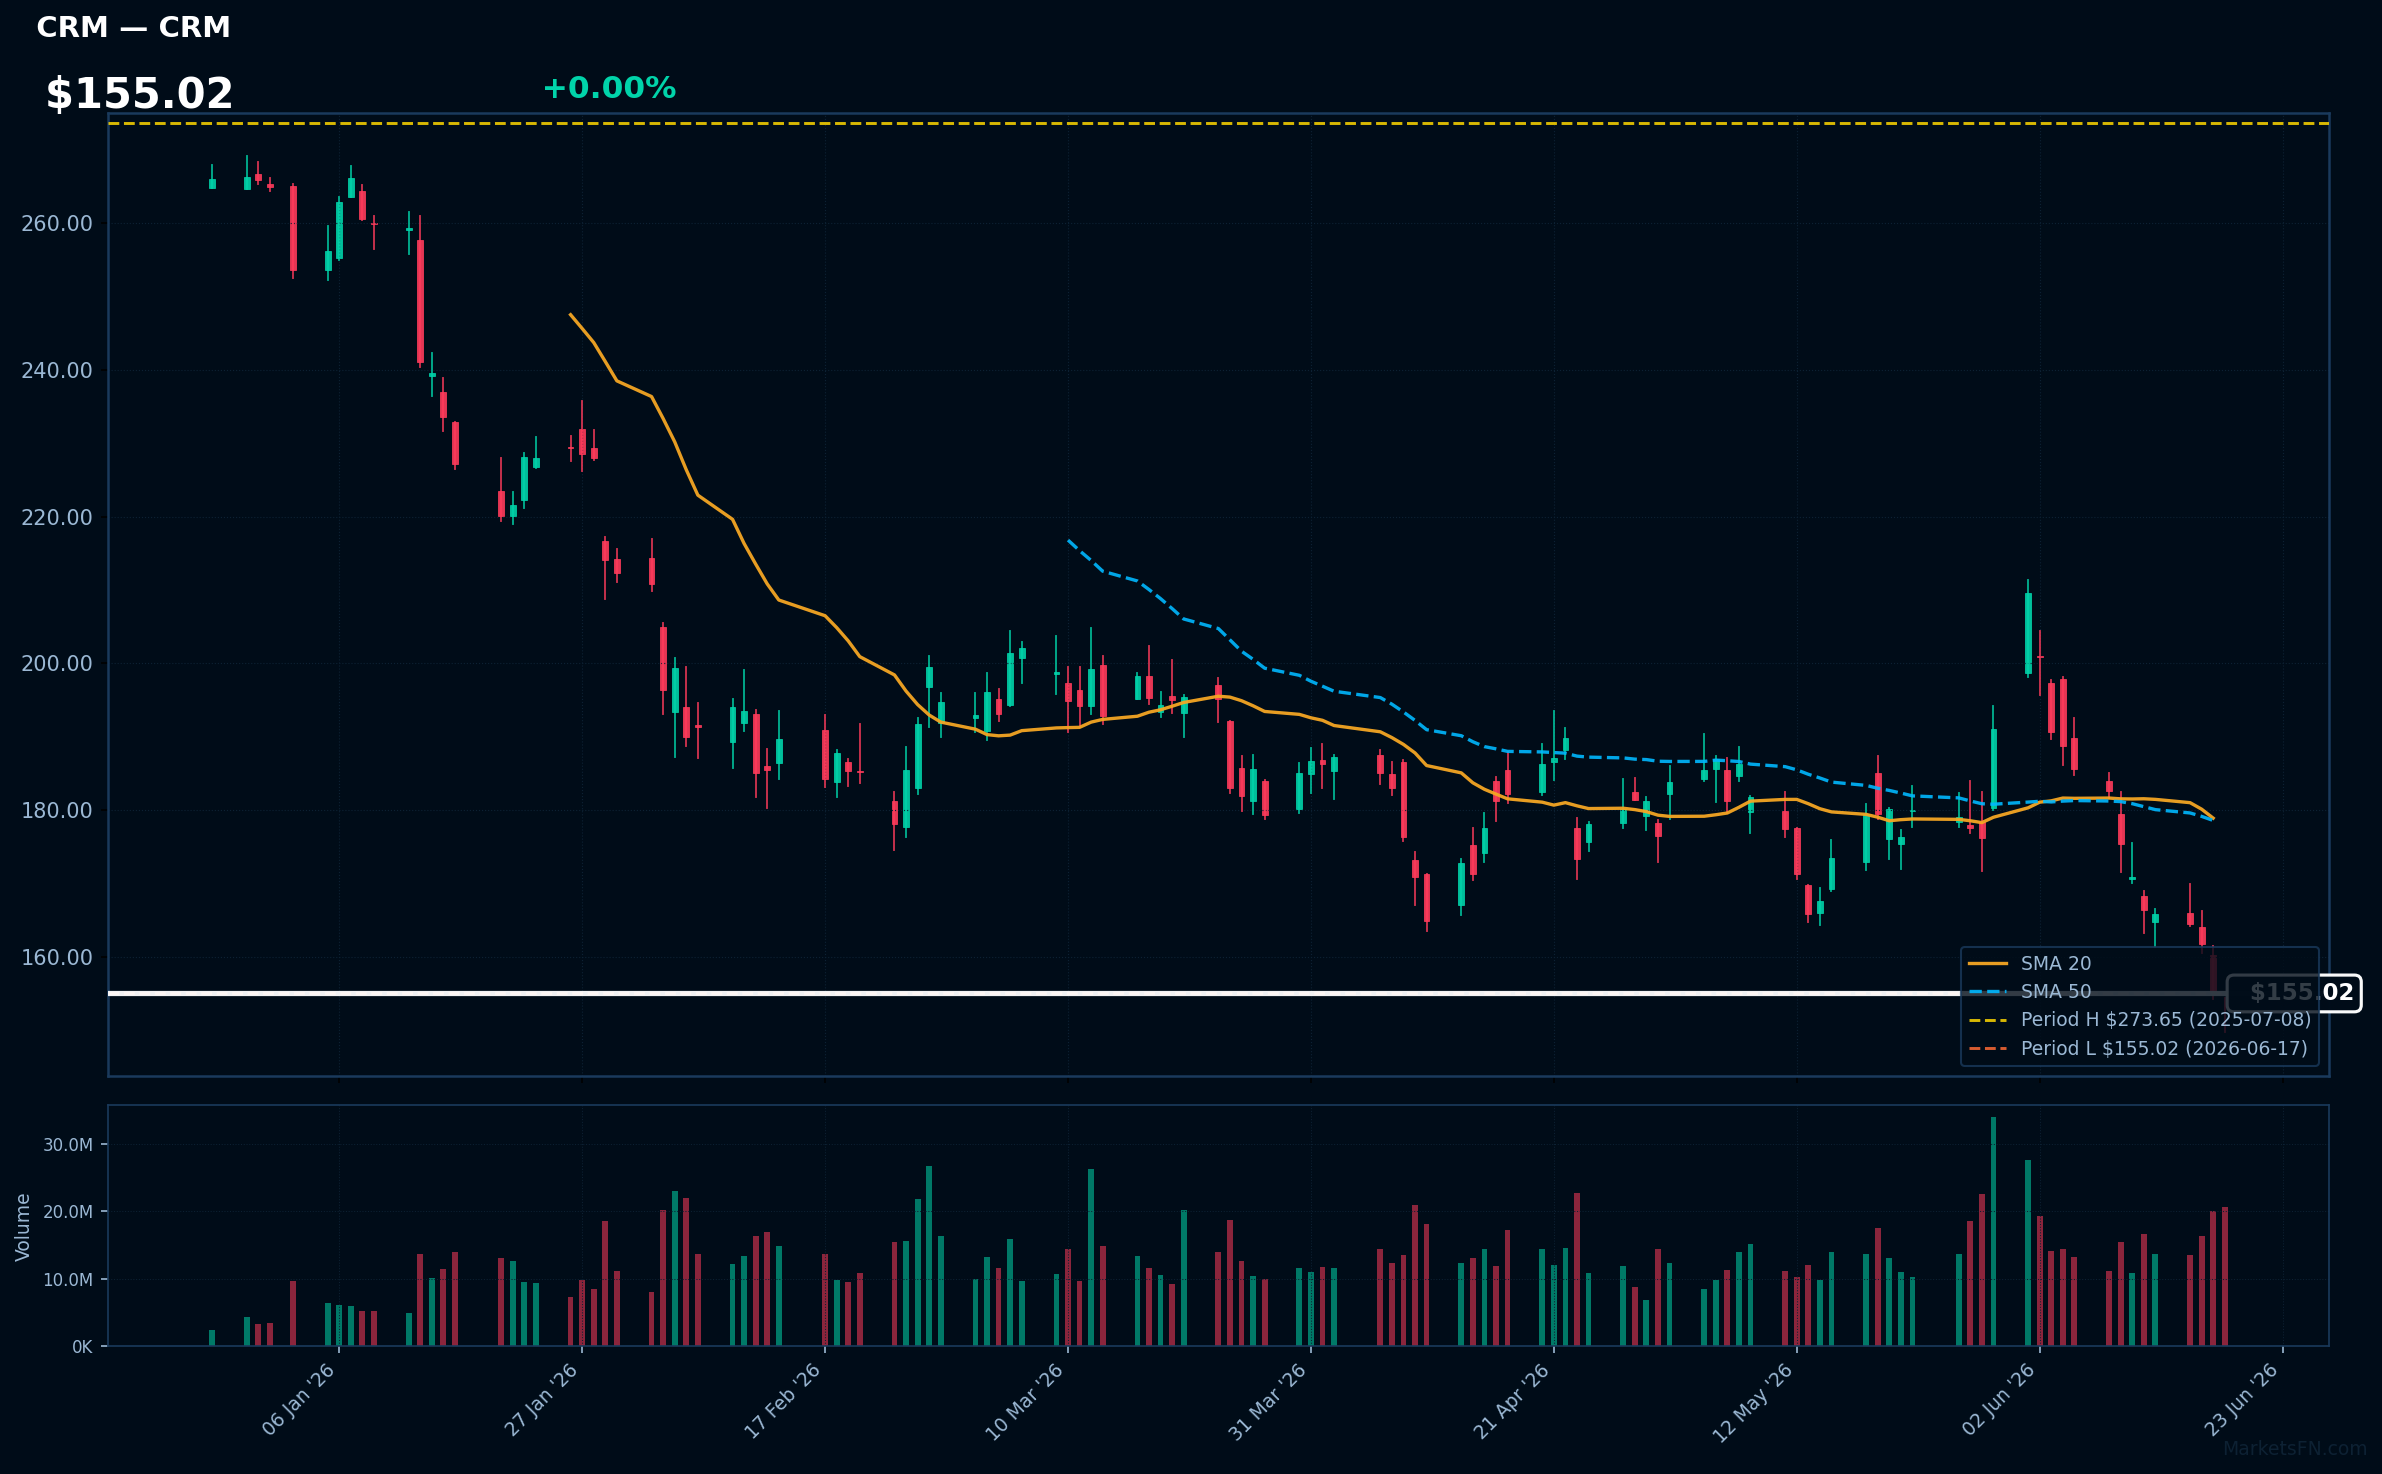Click the tallest volume bar above 30.0M

coord(1993,1231)
